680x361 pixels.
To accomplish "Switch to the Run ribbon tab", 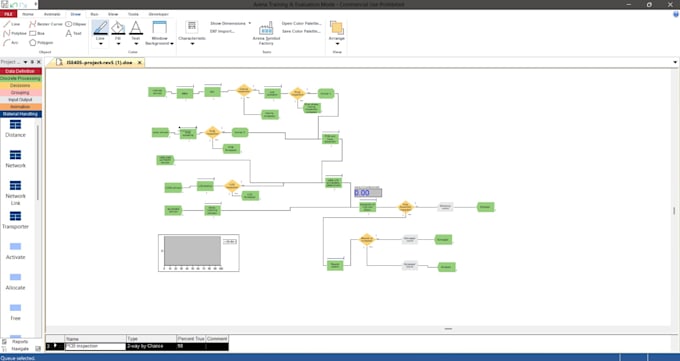I will [94, 14].
